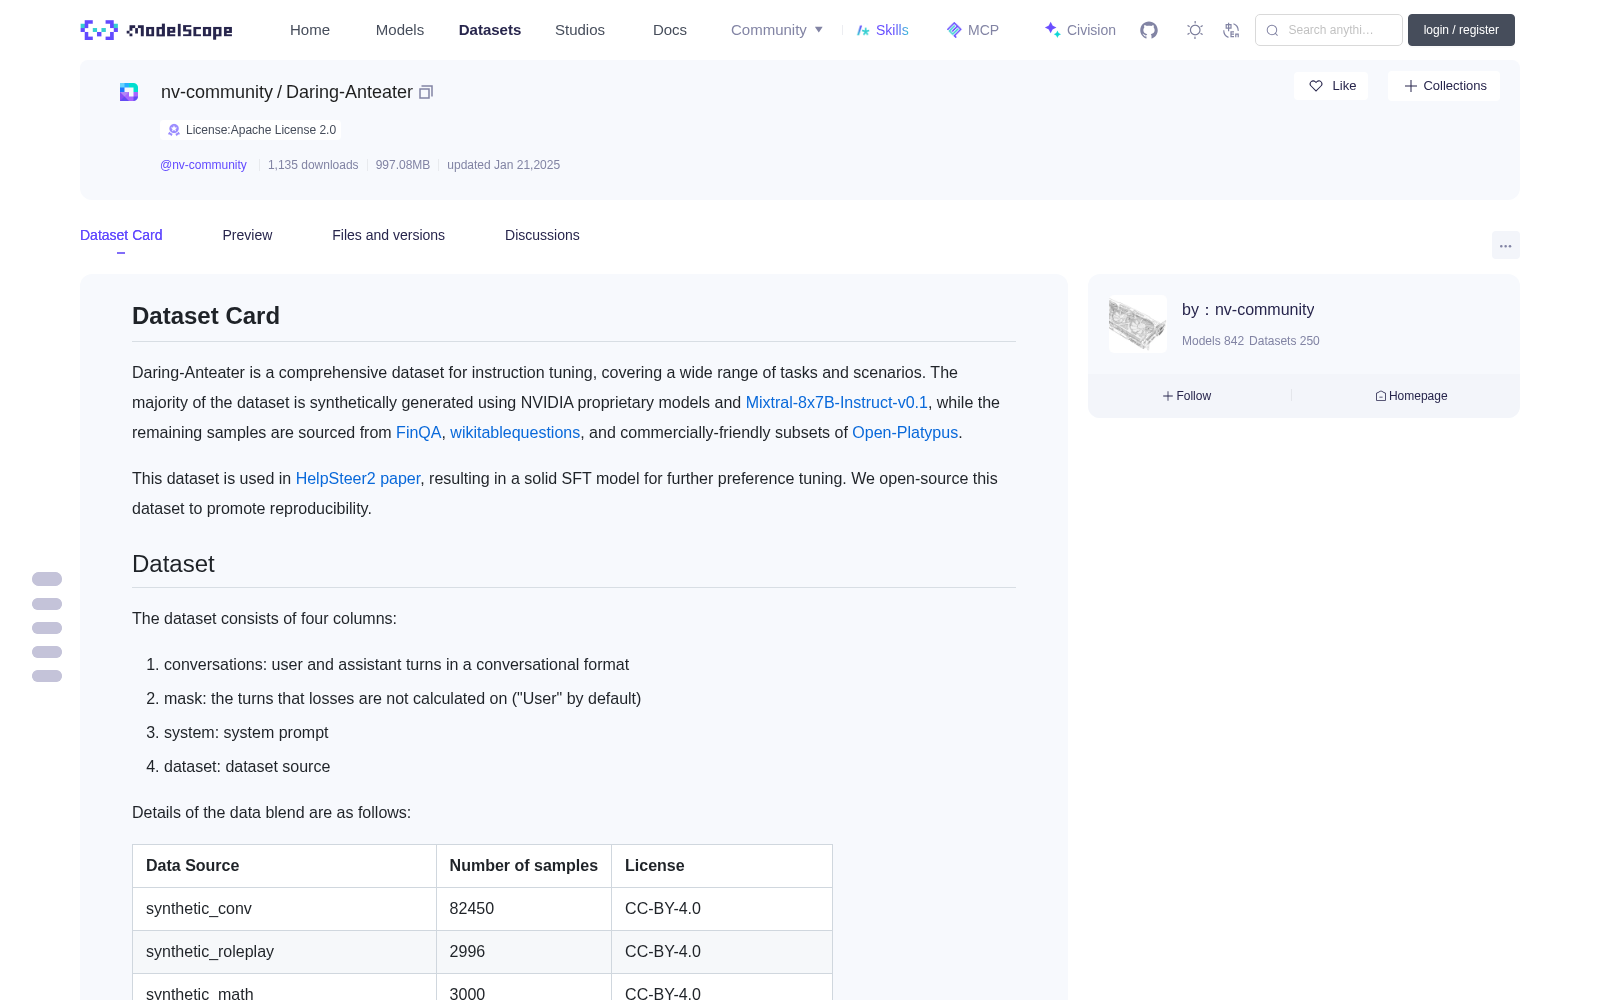The height and width of the screenshot is (1000, 1600).
Task: Click the Number of samples header
Action: click(x=524, y=866)
